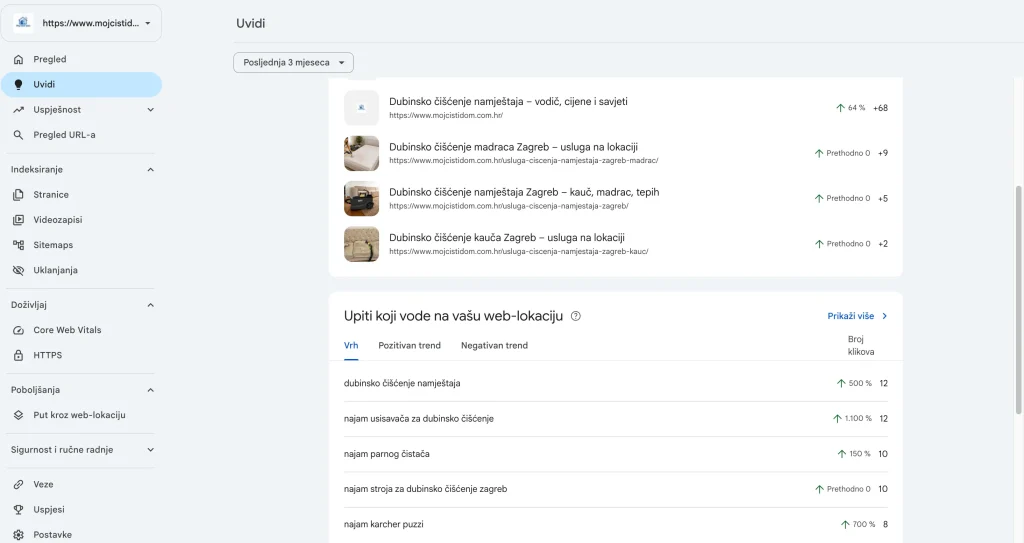Open Stranice in the sidebar
Screen dimensions: 1024x543
tap(82, 195)
